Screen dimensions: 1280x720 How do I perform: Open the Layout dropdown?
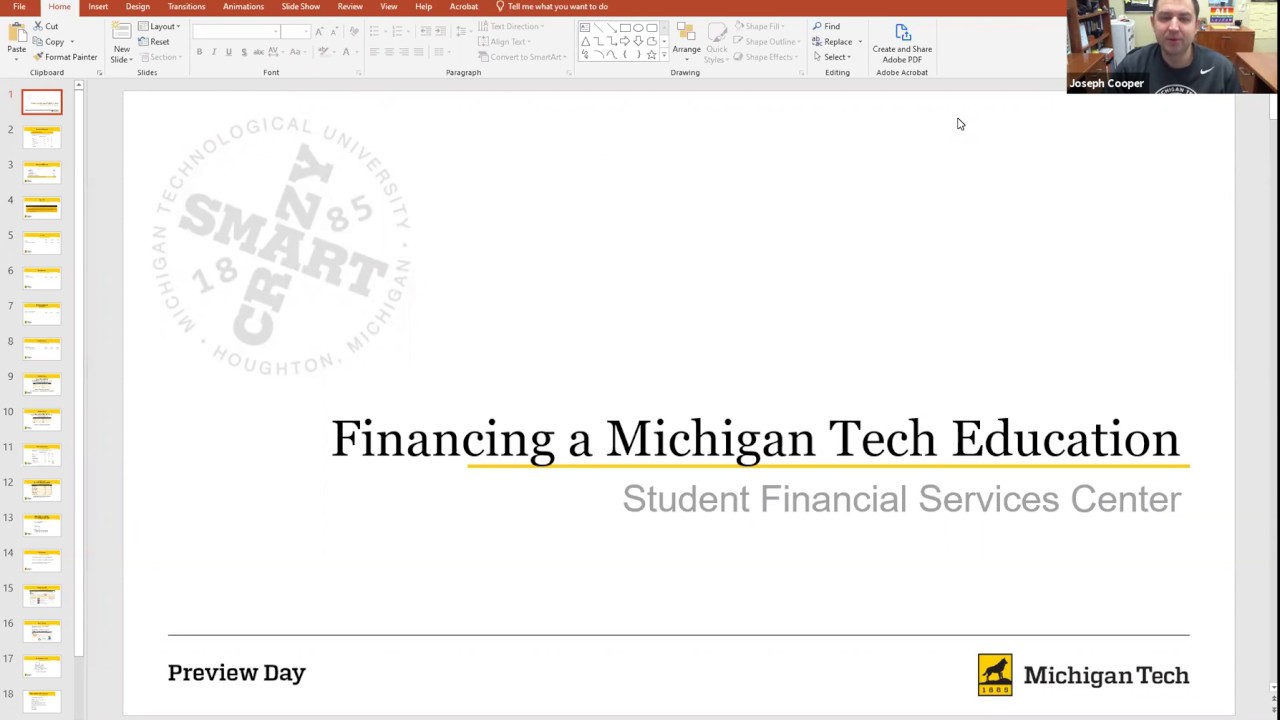[159, 26]
